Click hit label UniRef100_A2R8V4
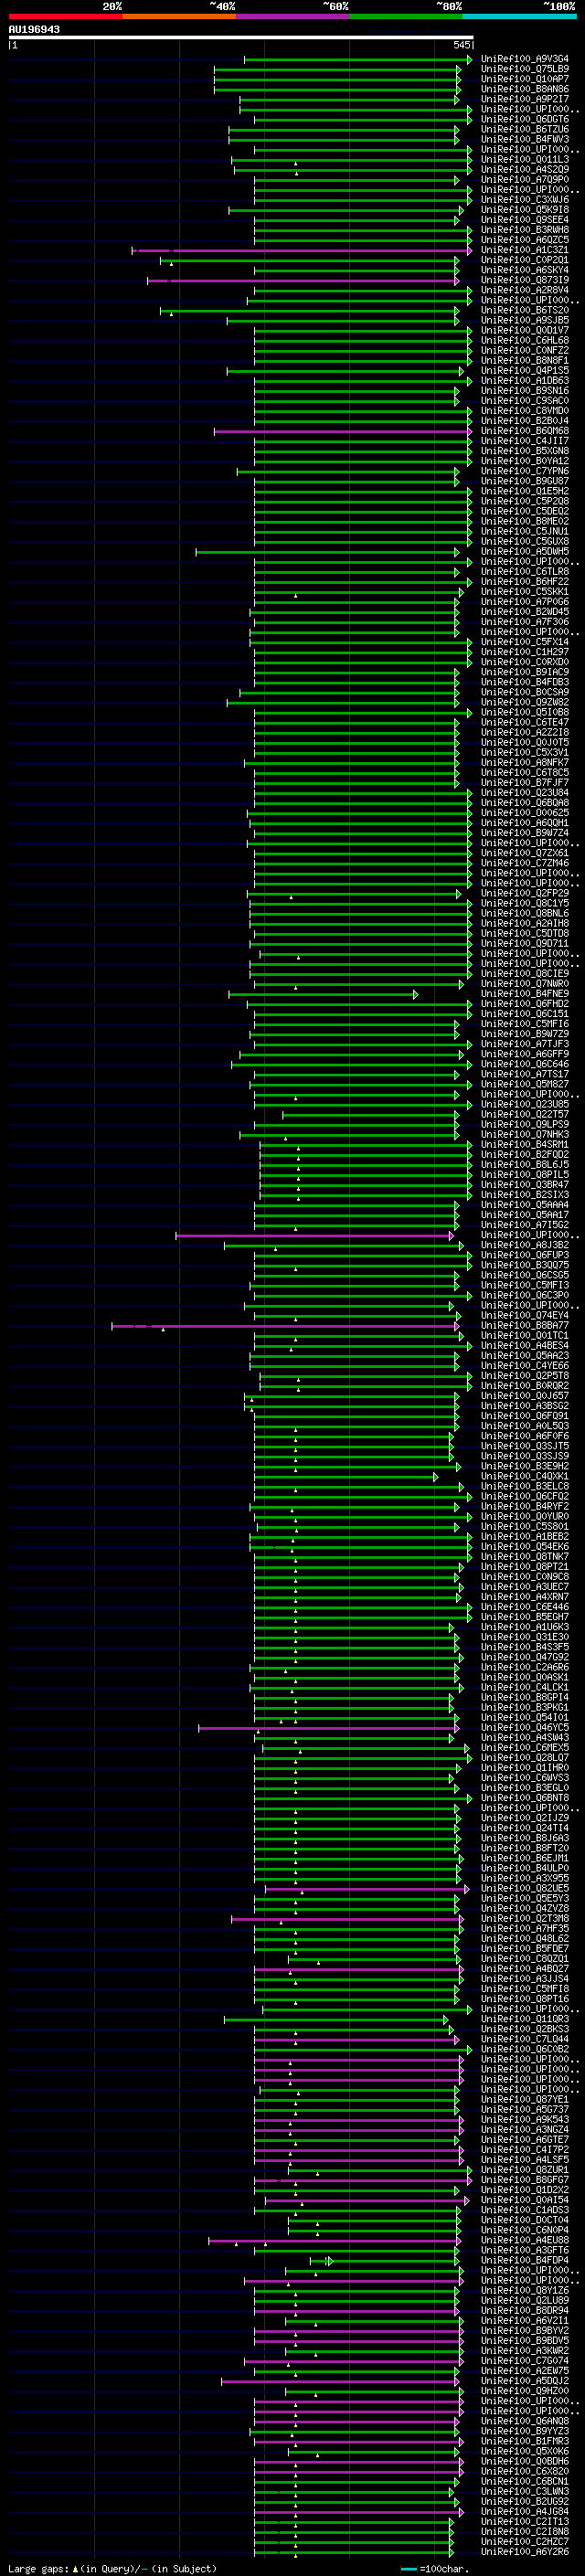 pyautogui.click(x=525, y=290)
